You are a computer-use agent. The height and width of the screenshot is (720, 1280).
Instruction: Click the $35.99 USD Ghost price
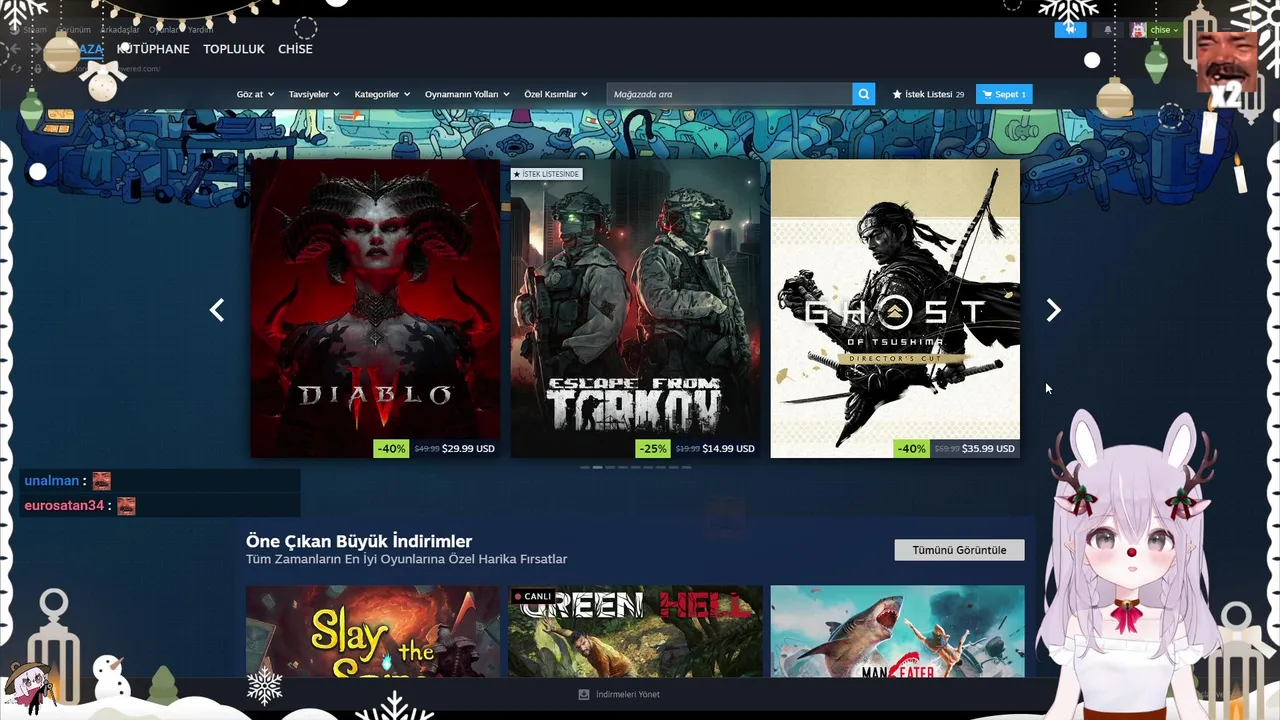click(988, 449)
